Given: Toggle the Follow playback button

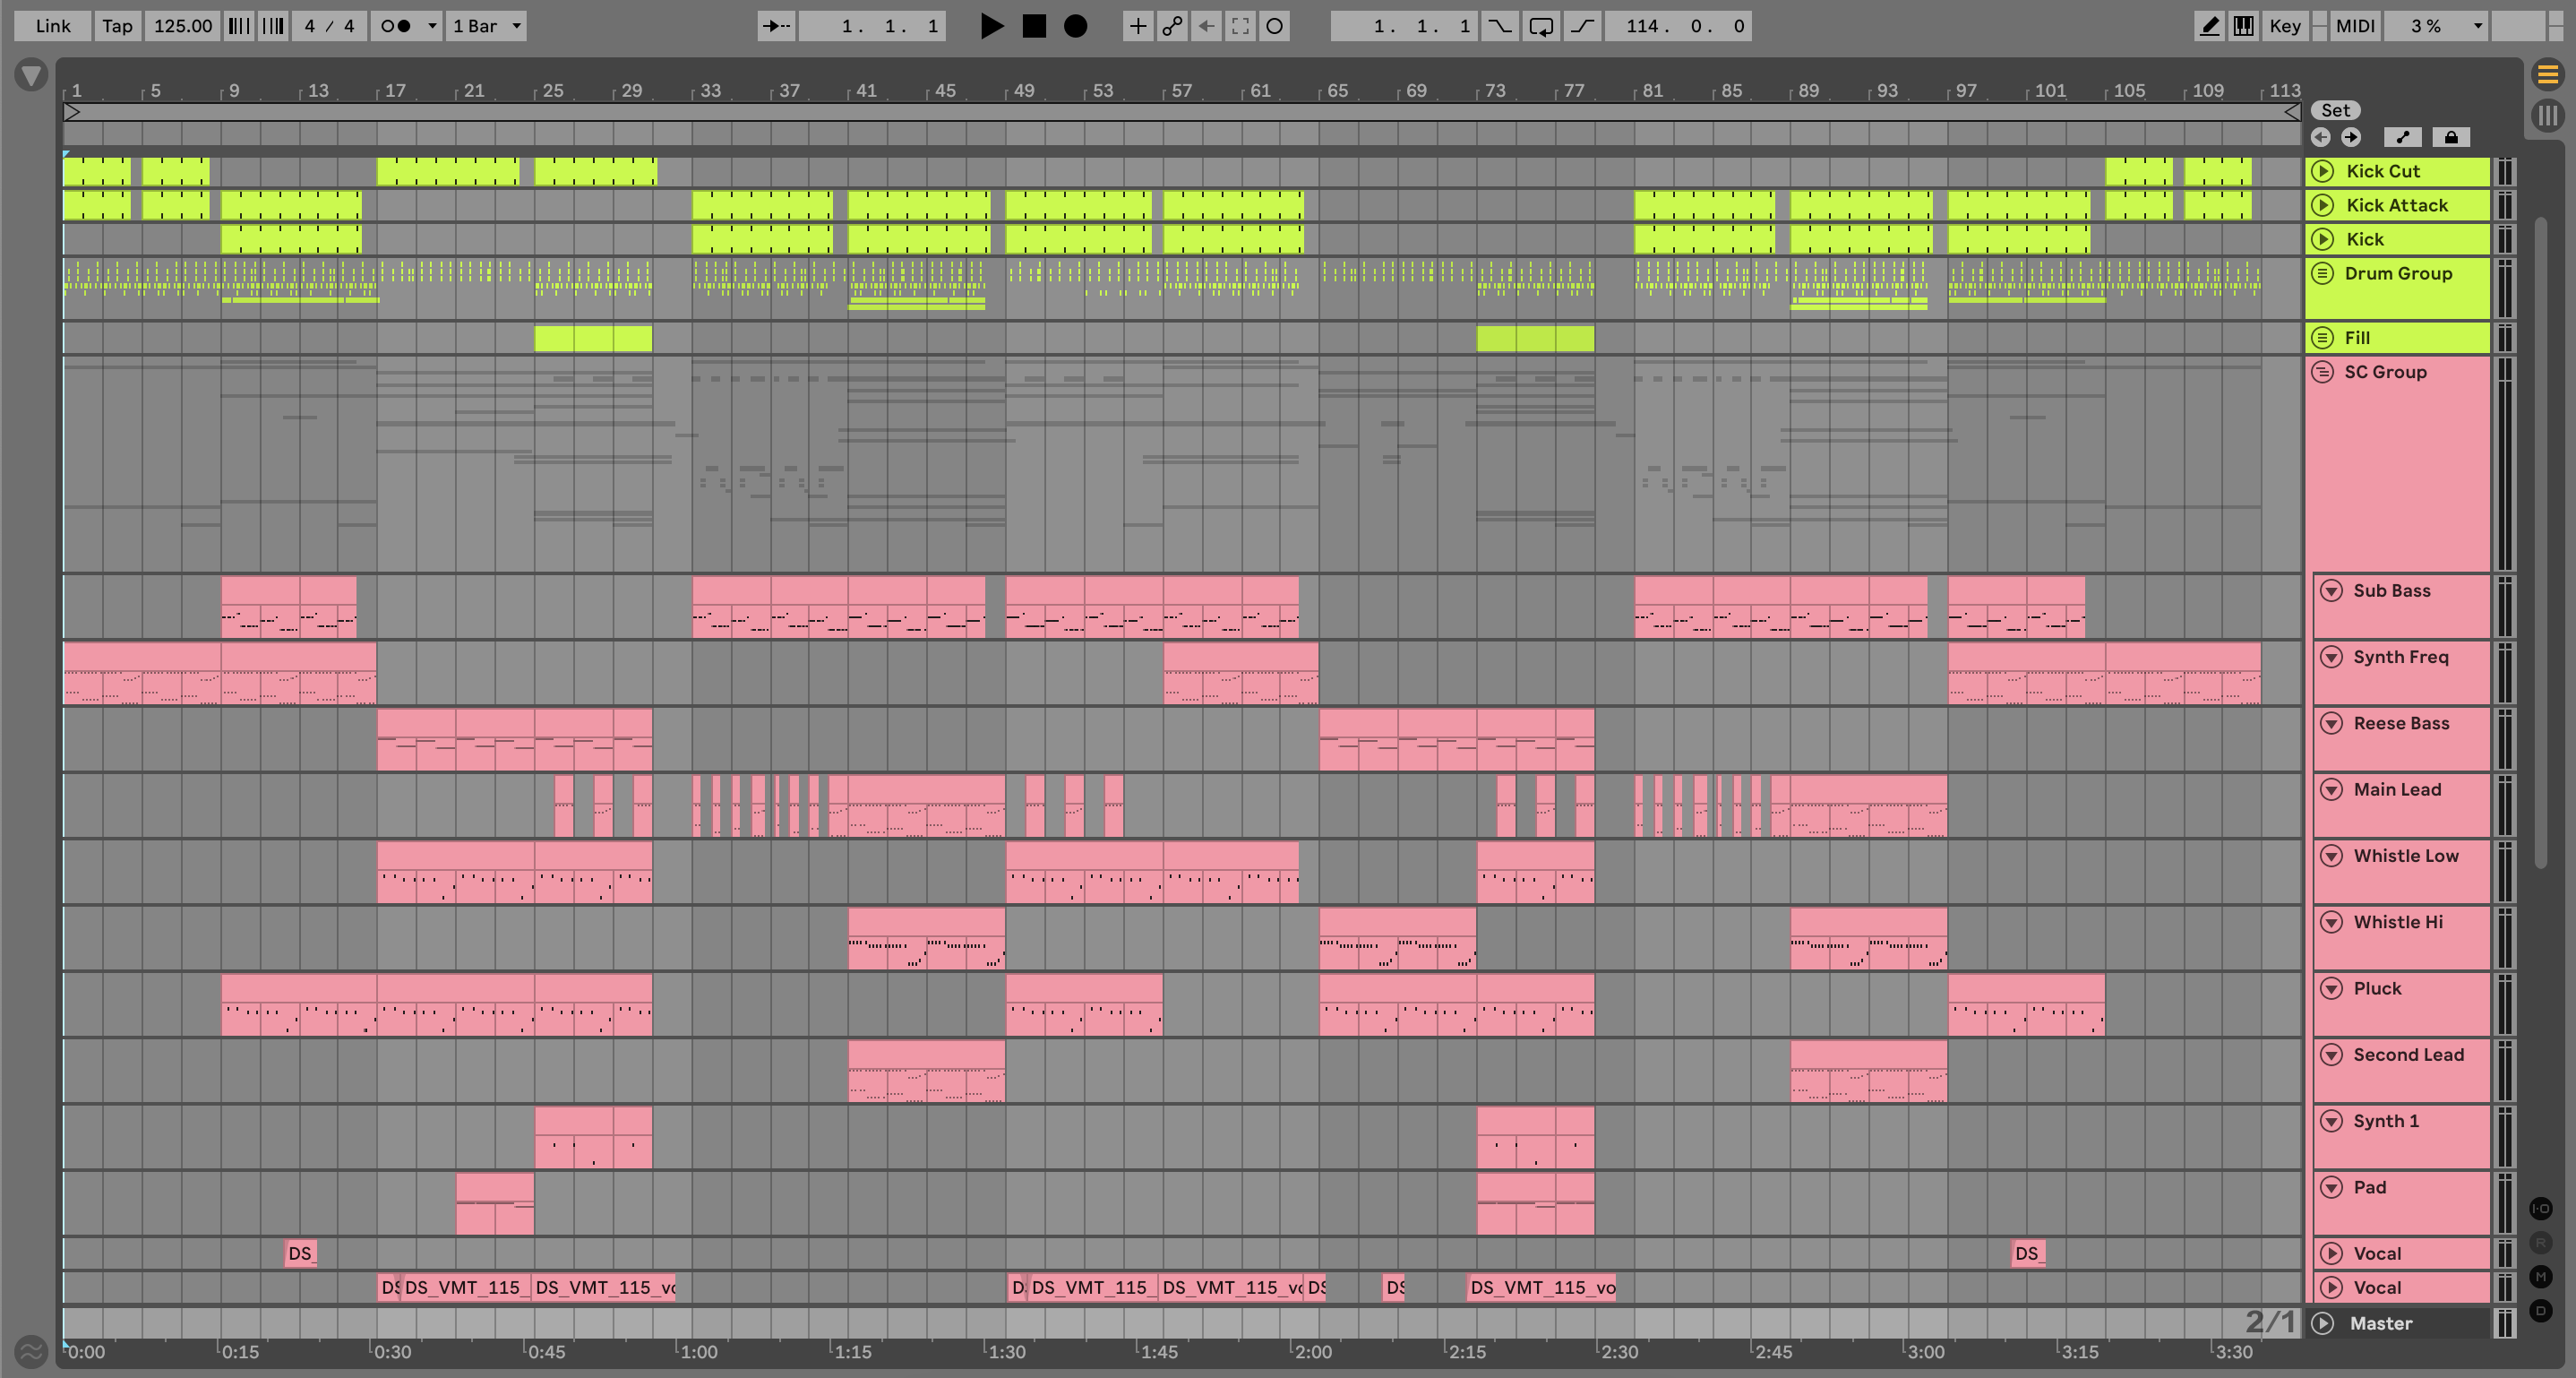Looking at the screenshot, I should point(776,26).
